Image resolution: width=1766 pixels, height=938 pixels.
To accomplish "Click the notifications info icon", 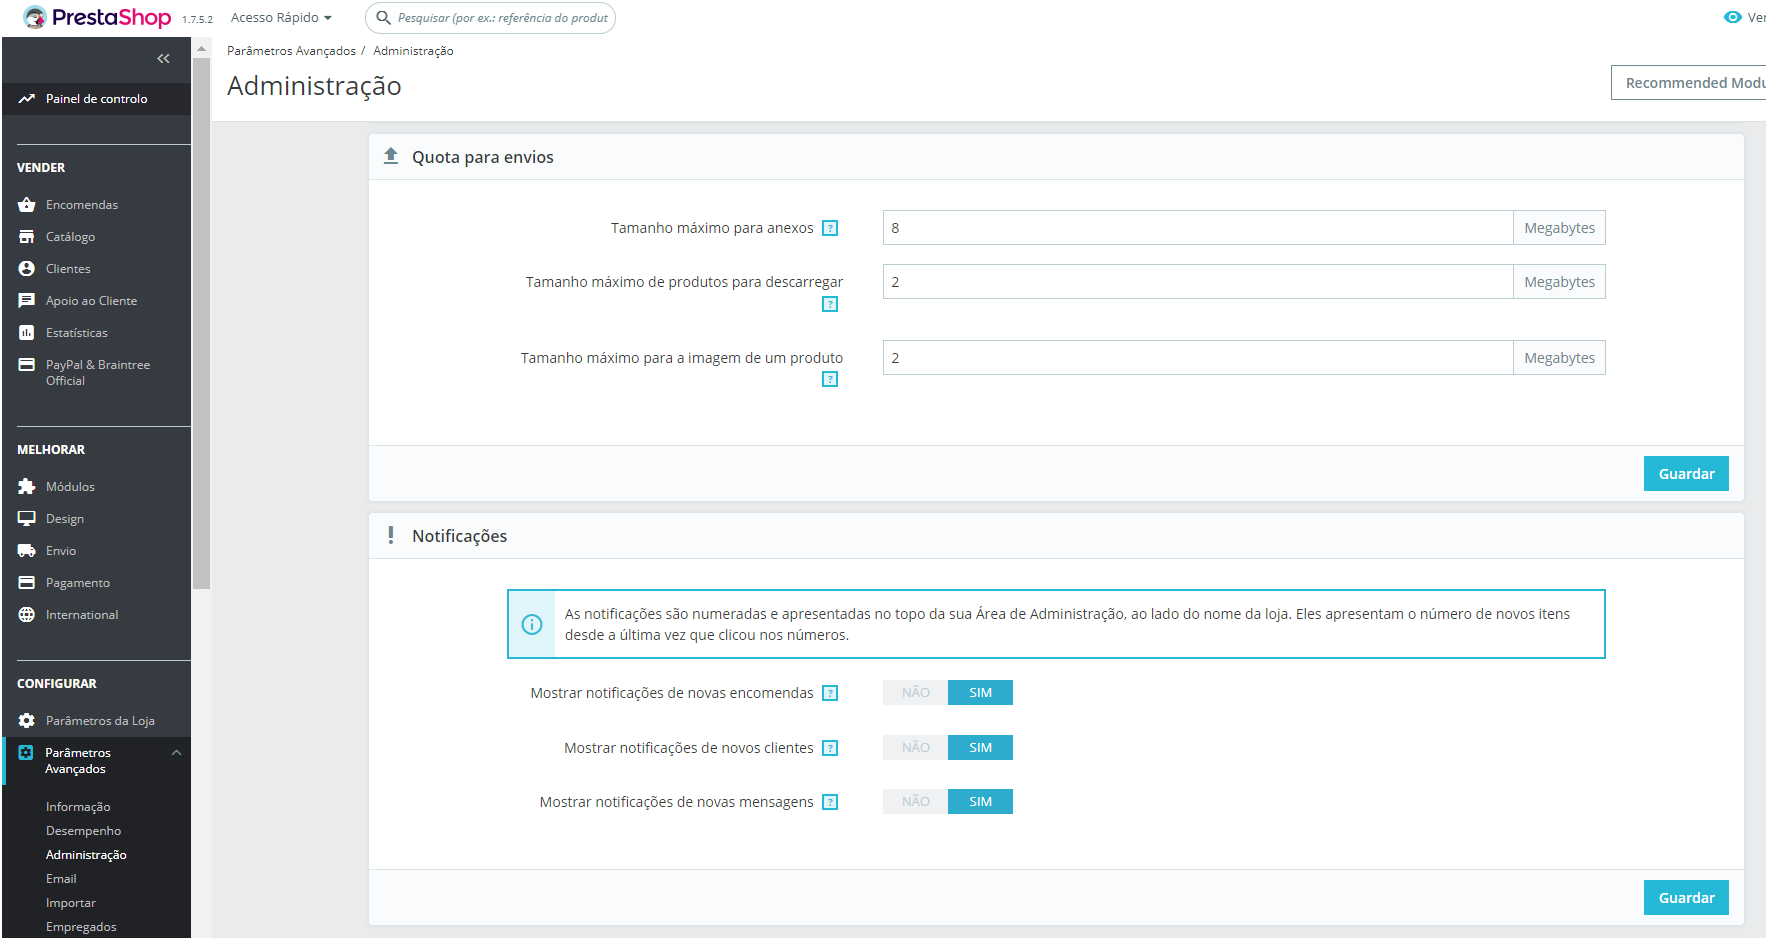I will click(x=532, y=624).
